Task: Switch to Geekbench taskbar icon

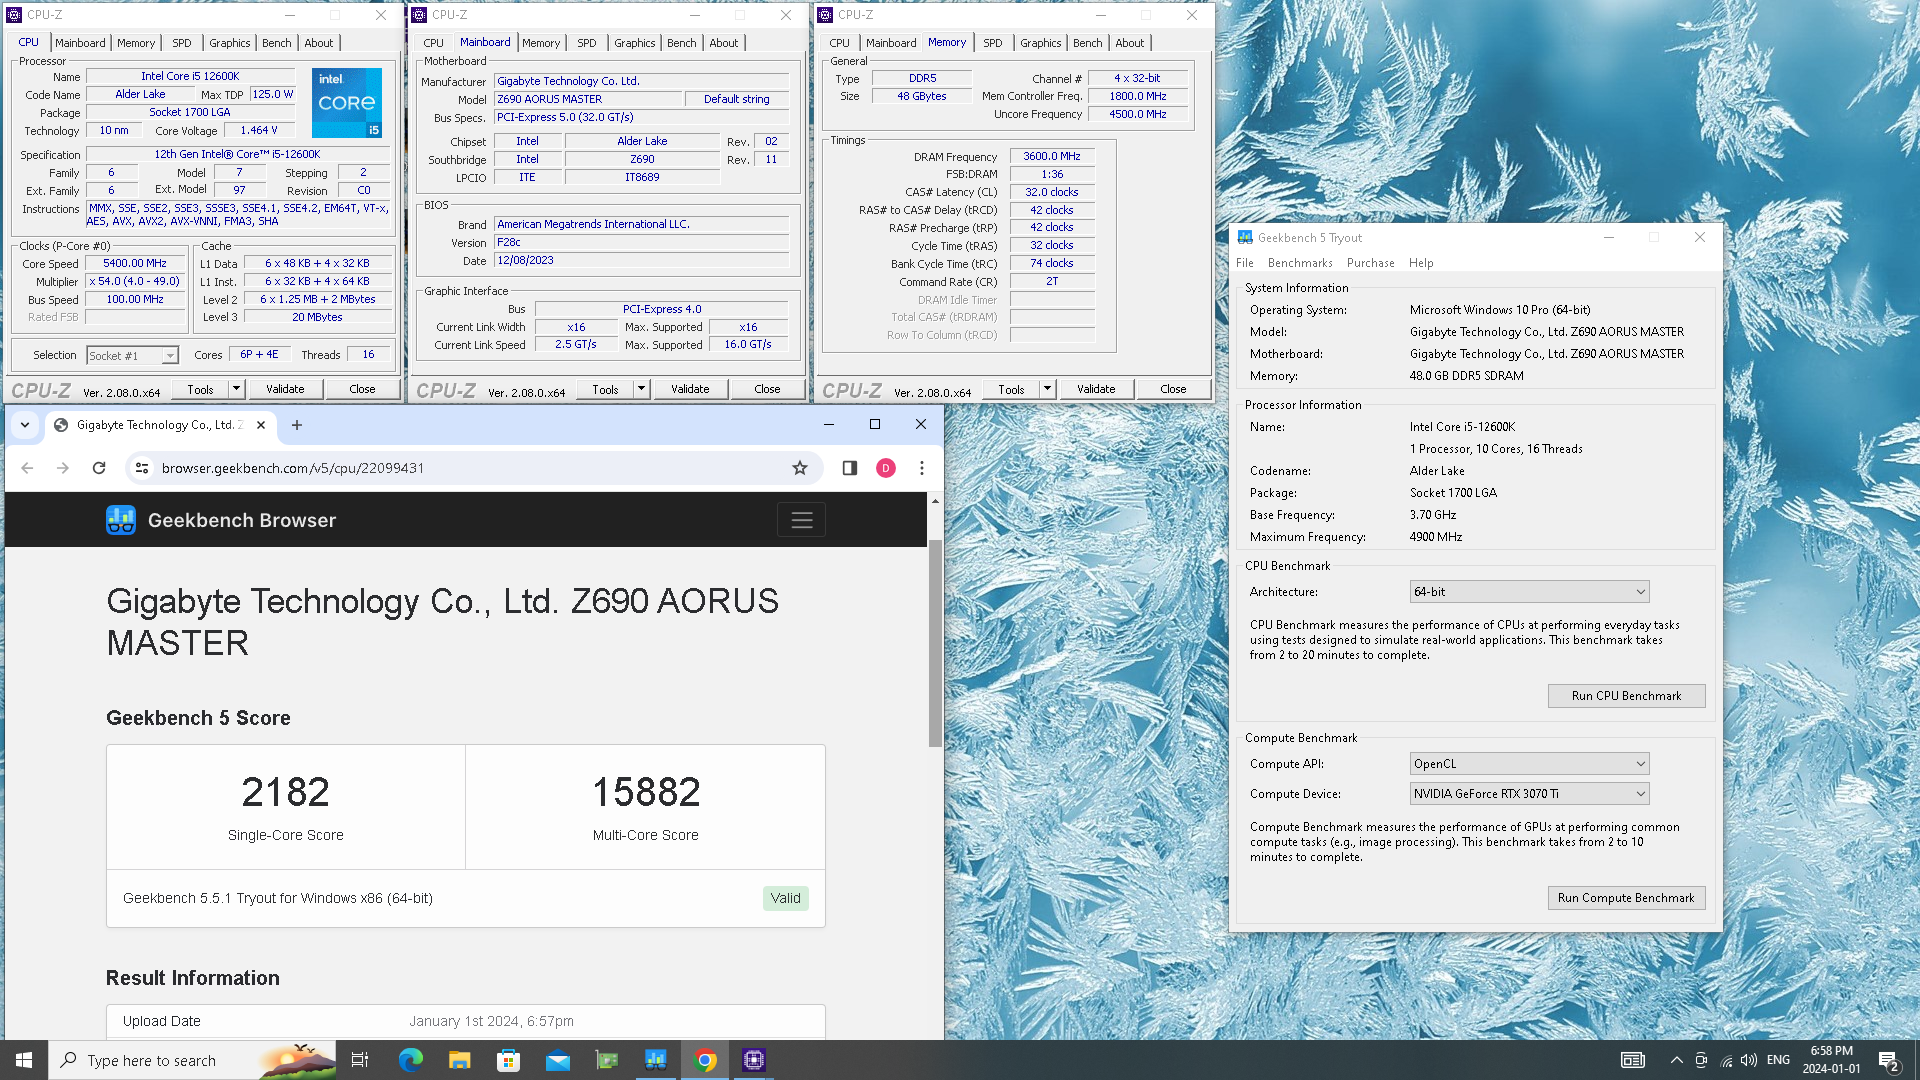Action: click(656, 1060)
